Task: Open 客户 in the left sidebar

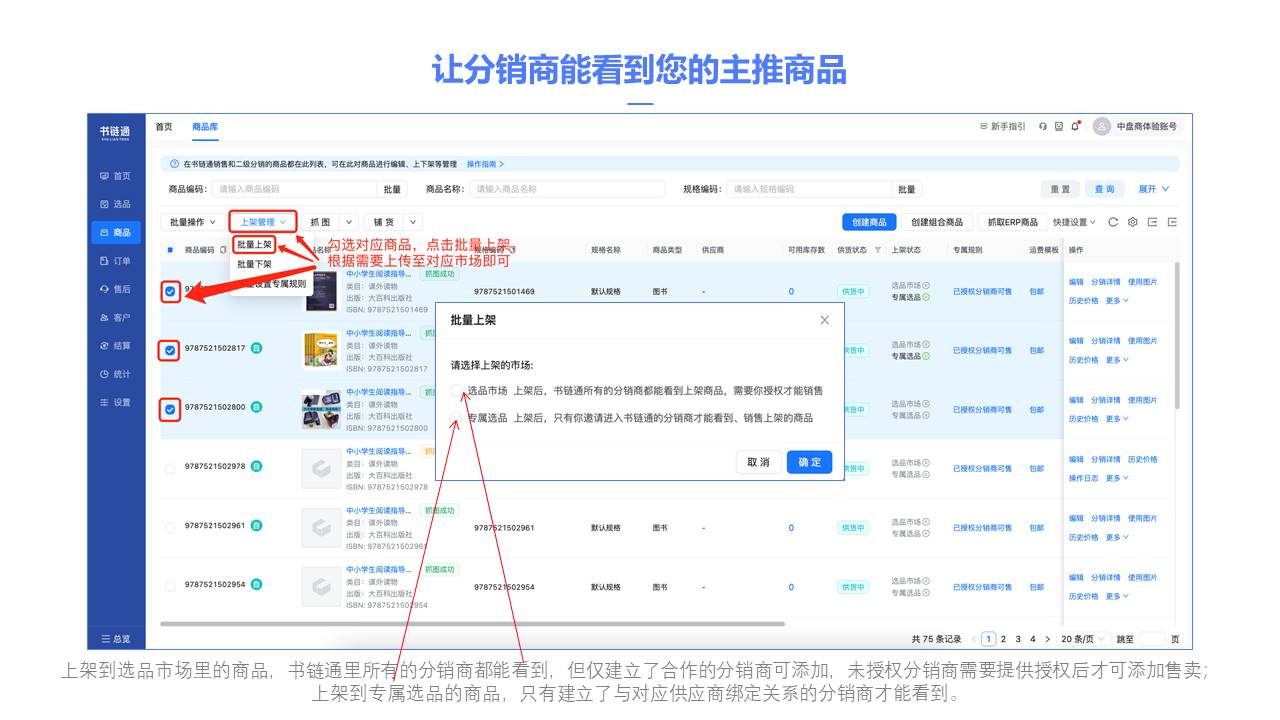Action: [116, 318]
